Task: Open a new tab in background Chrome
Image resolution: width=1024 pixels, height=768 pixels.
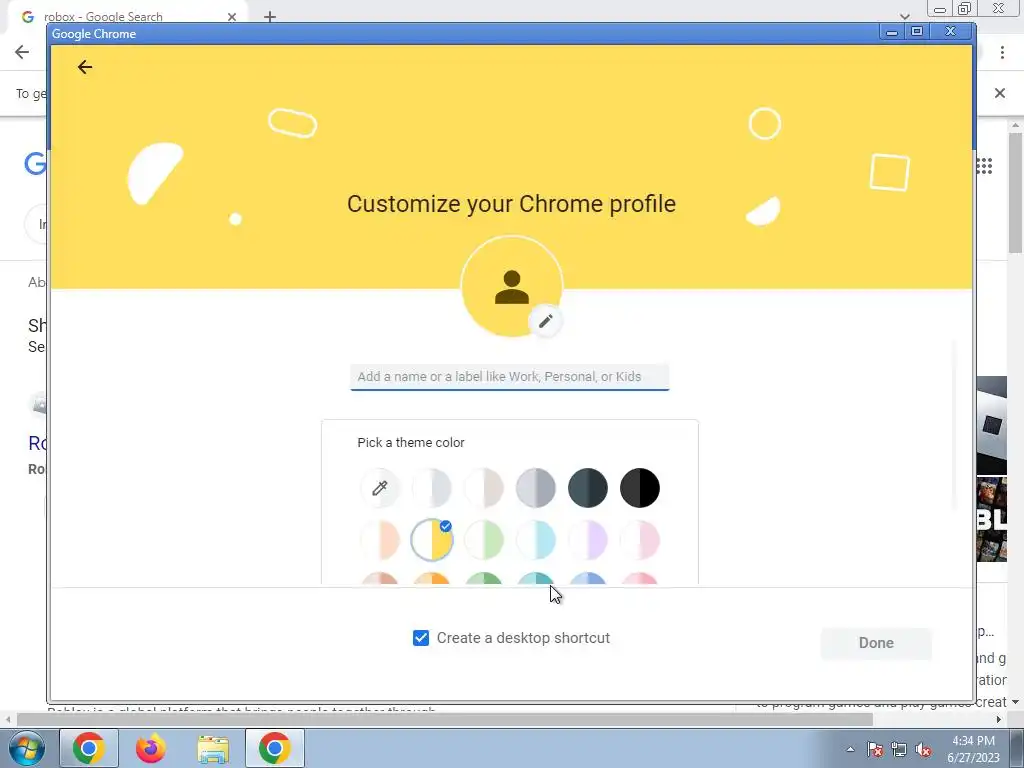Action: pos(270,17)
